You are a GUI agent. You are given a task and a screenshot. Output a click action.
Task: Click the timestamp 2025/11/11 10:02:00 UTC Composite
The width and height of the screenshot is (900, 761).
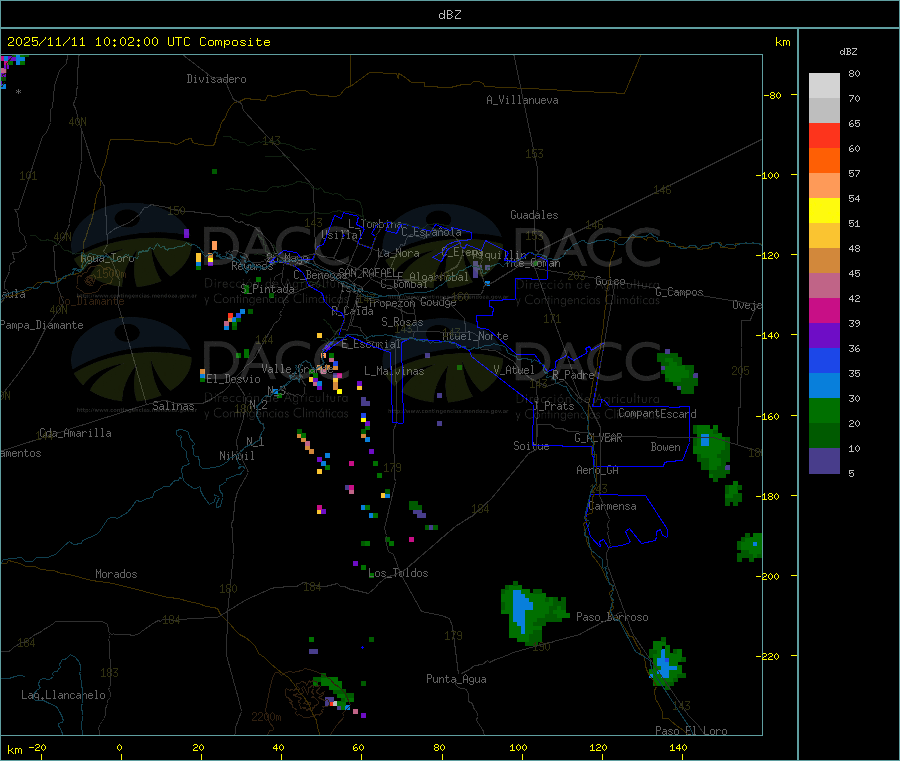pyautogui.click(x=138, y=42)
